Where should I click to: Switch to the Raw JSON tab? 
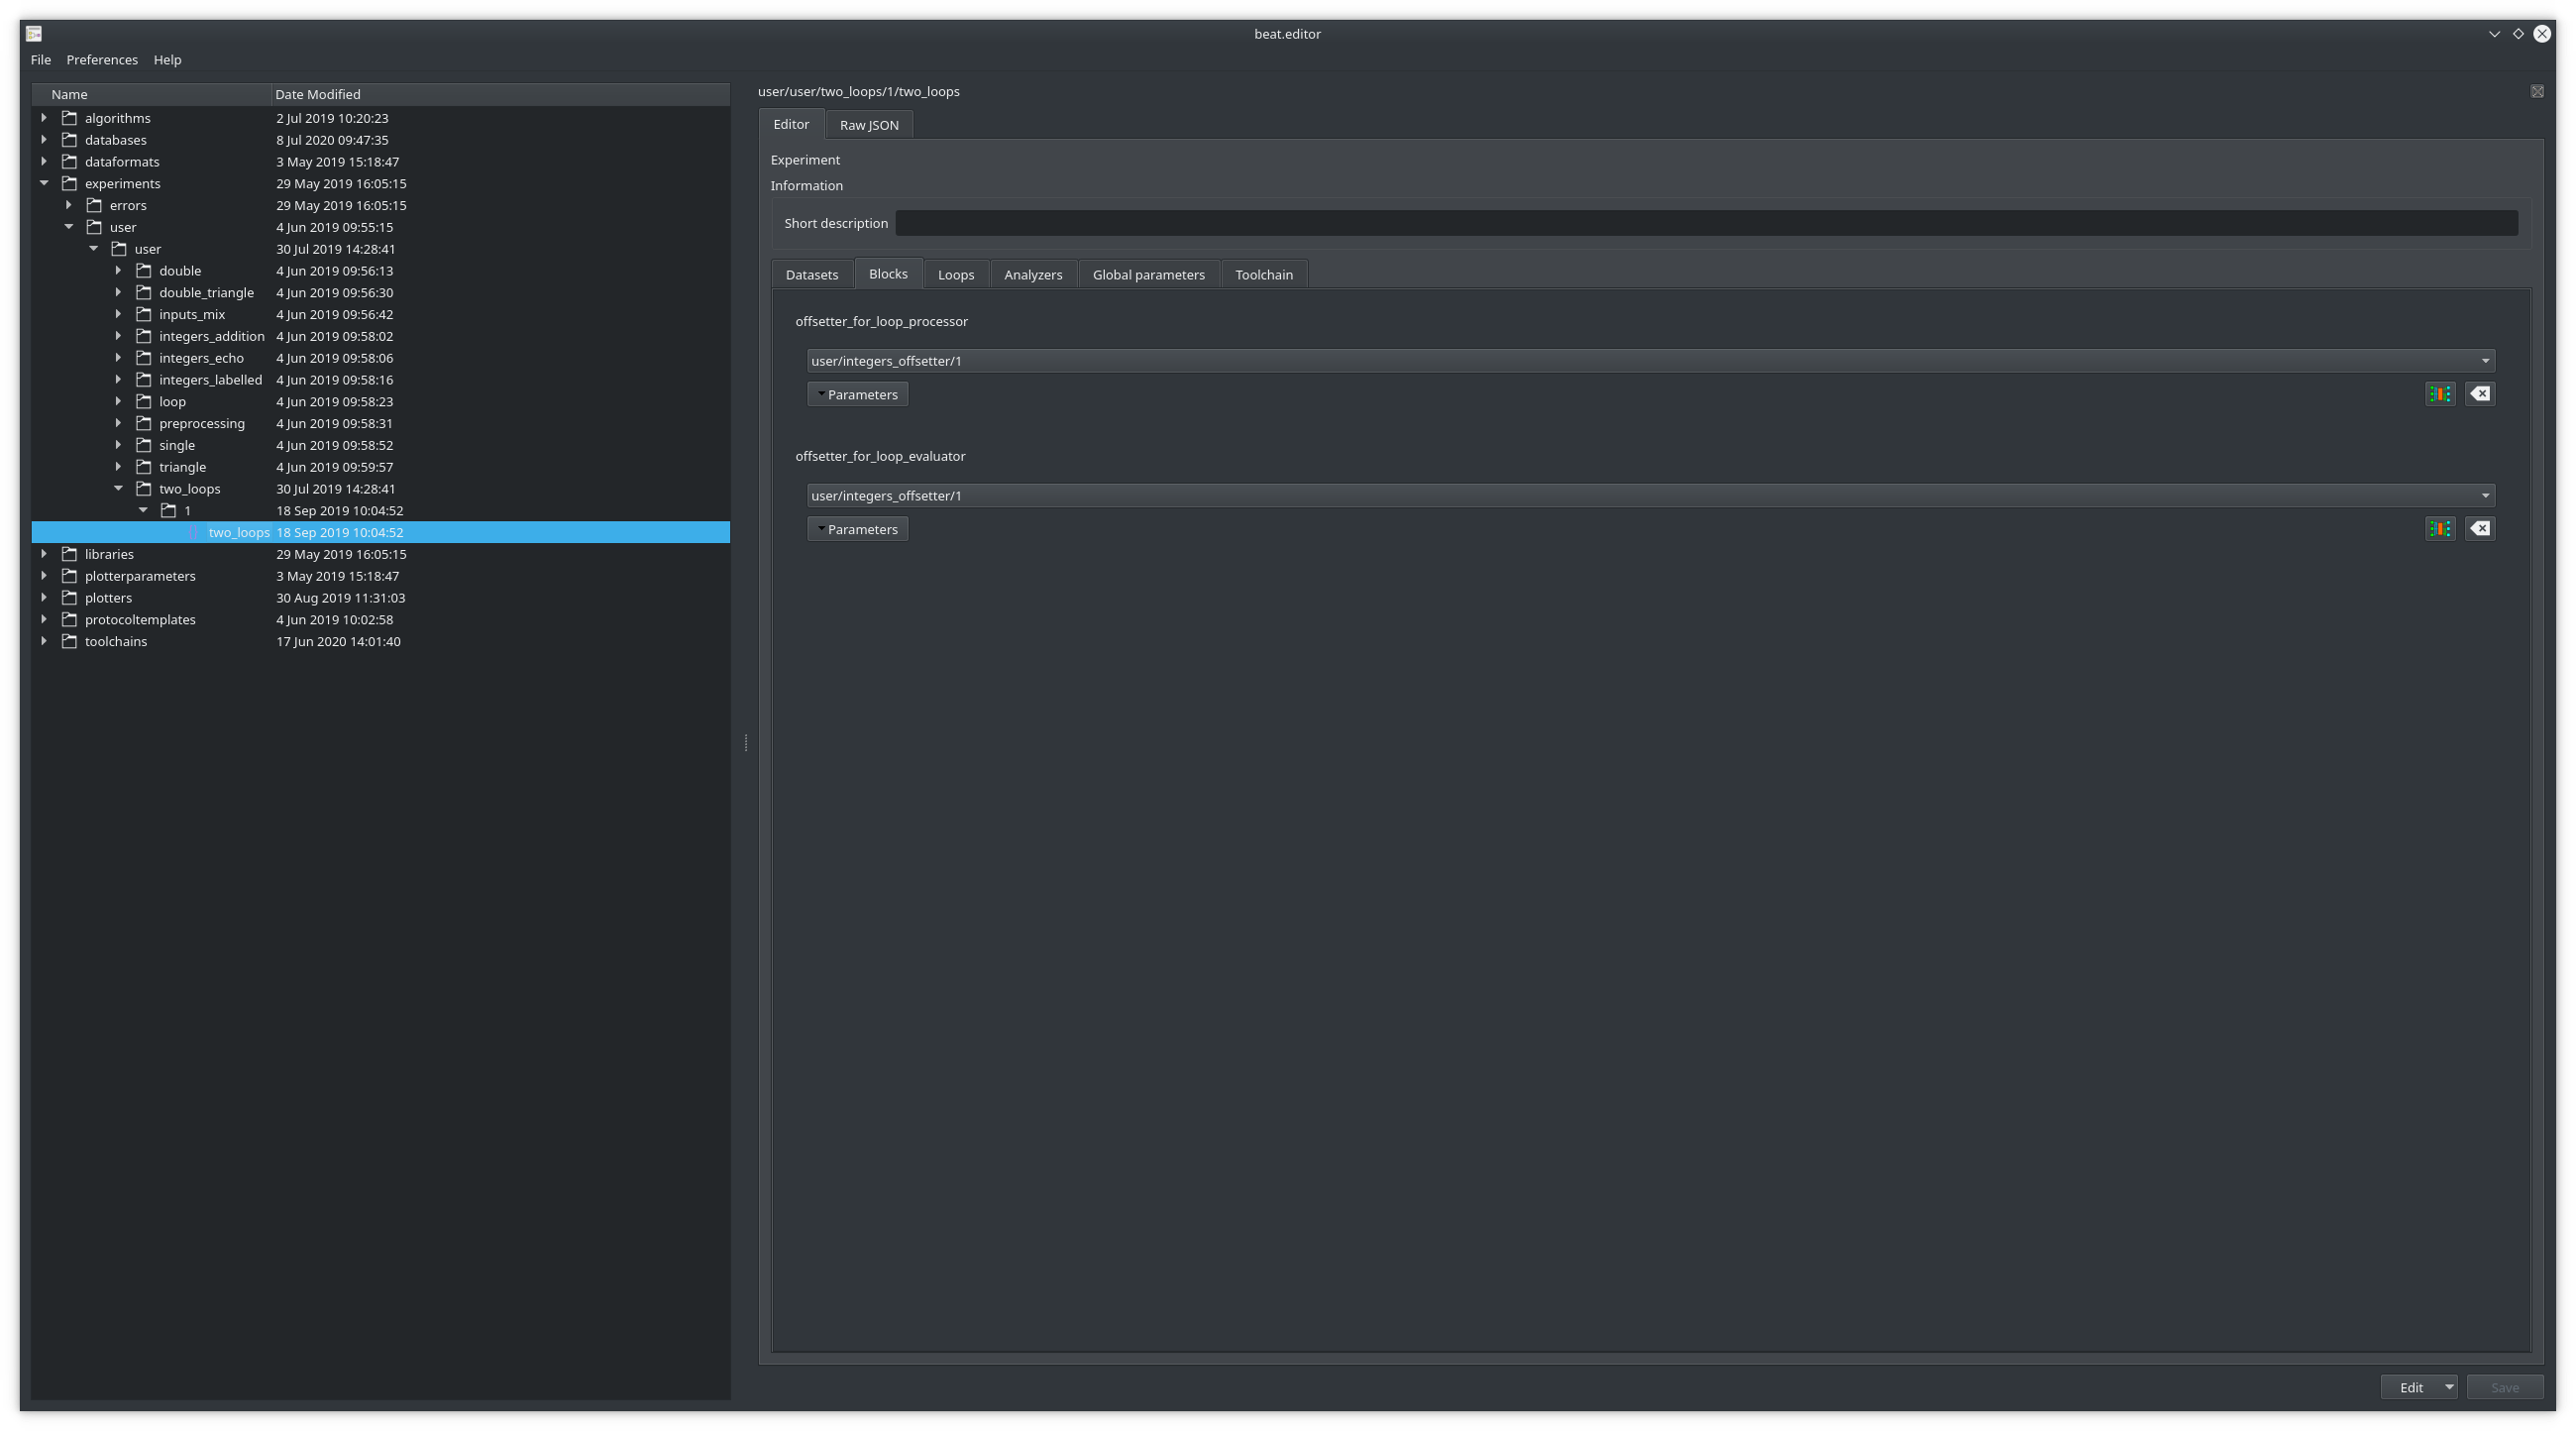(x=868, y=124)
